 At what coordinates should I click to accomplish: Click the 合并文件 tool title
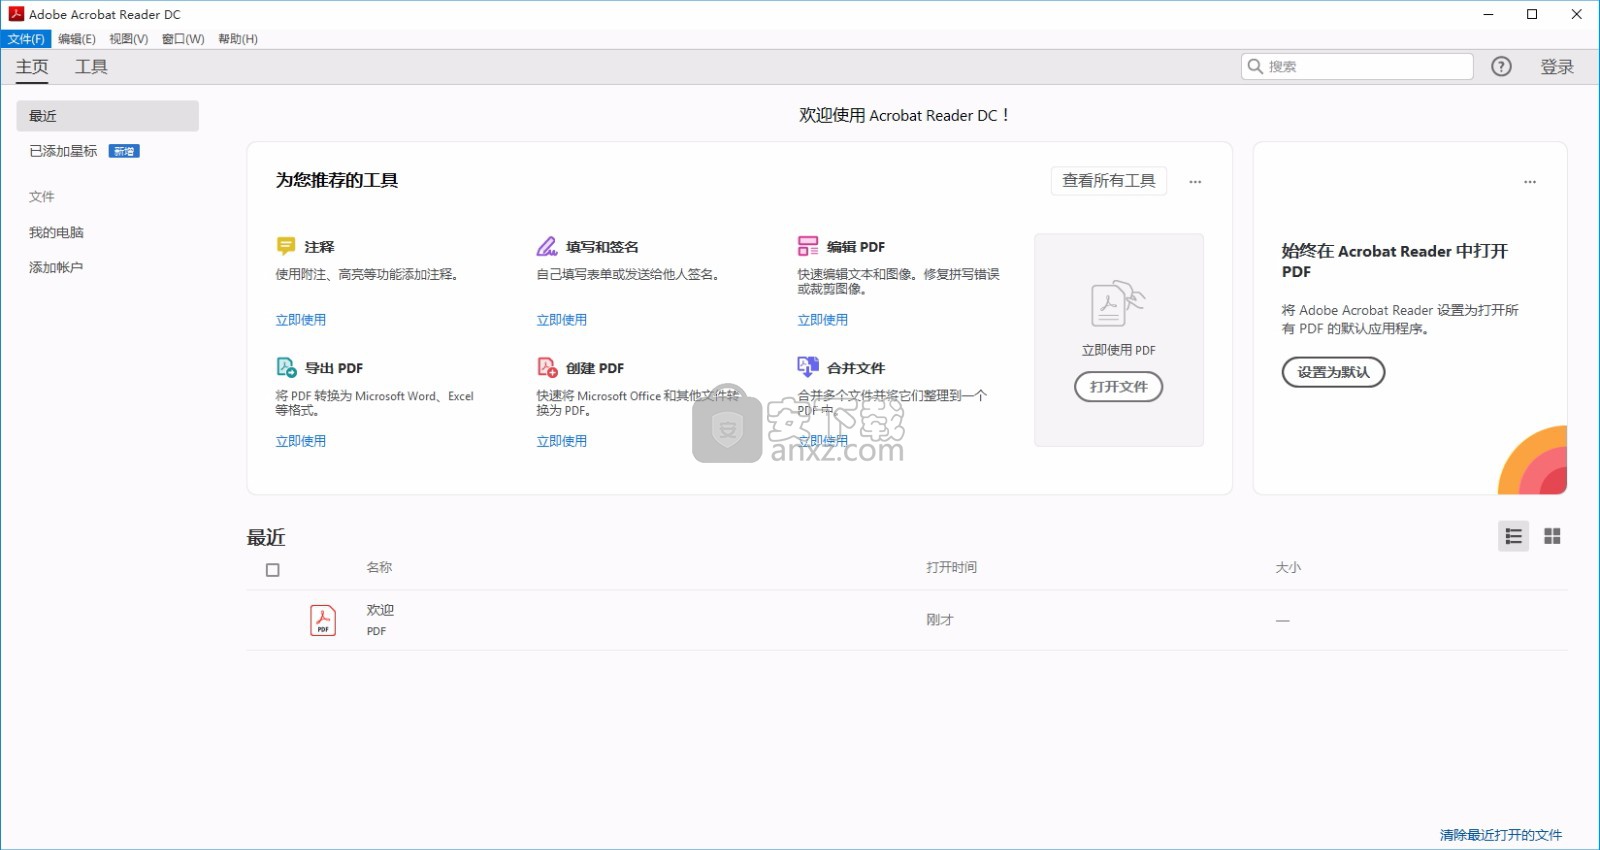click(856, 368)
